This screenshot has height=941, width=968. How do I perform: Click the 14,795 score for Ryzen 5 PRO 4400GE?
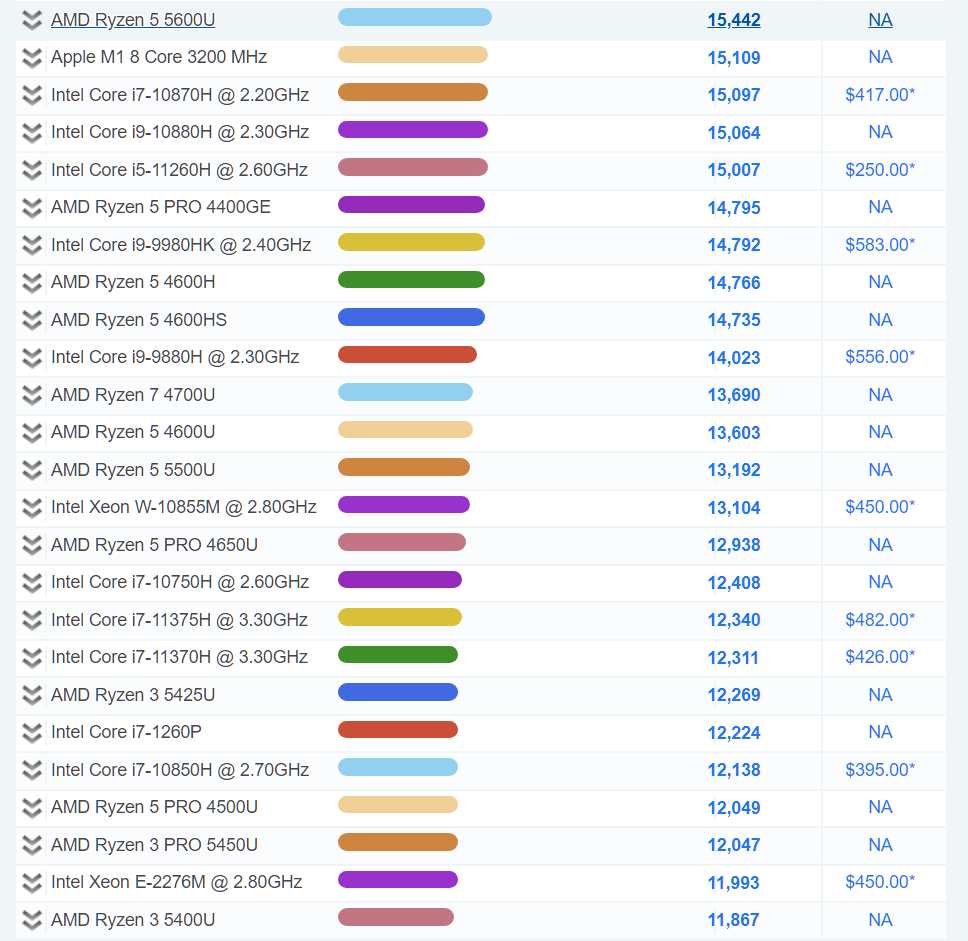tap(733, 207)
